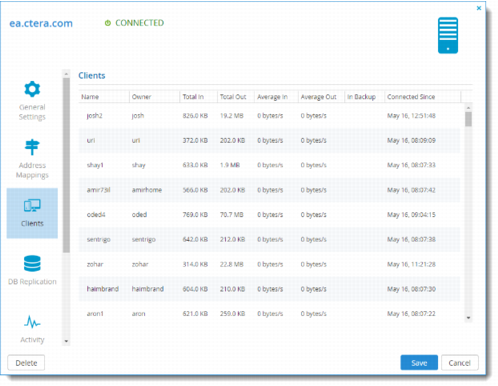Image resolution: width=498 pixels, height=386 pixels.
Task: Click the owner cell 'josh'
Action: (138, 116)
